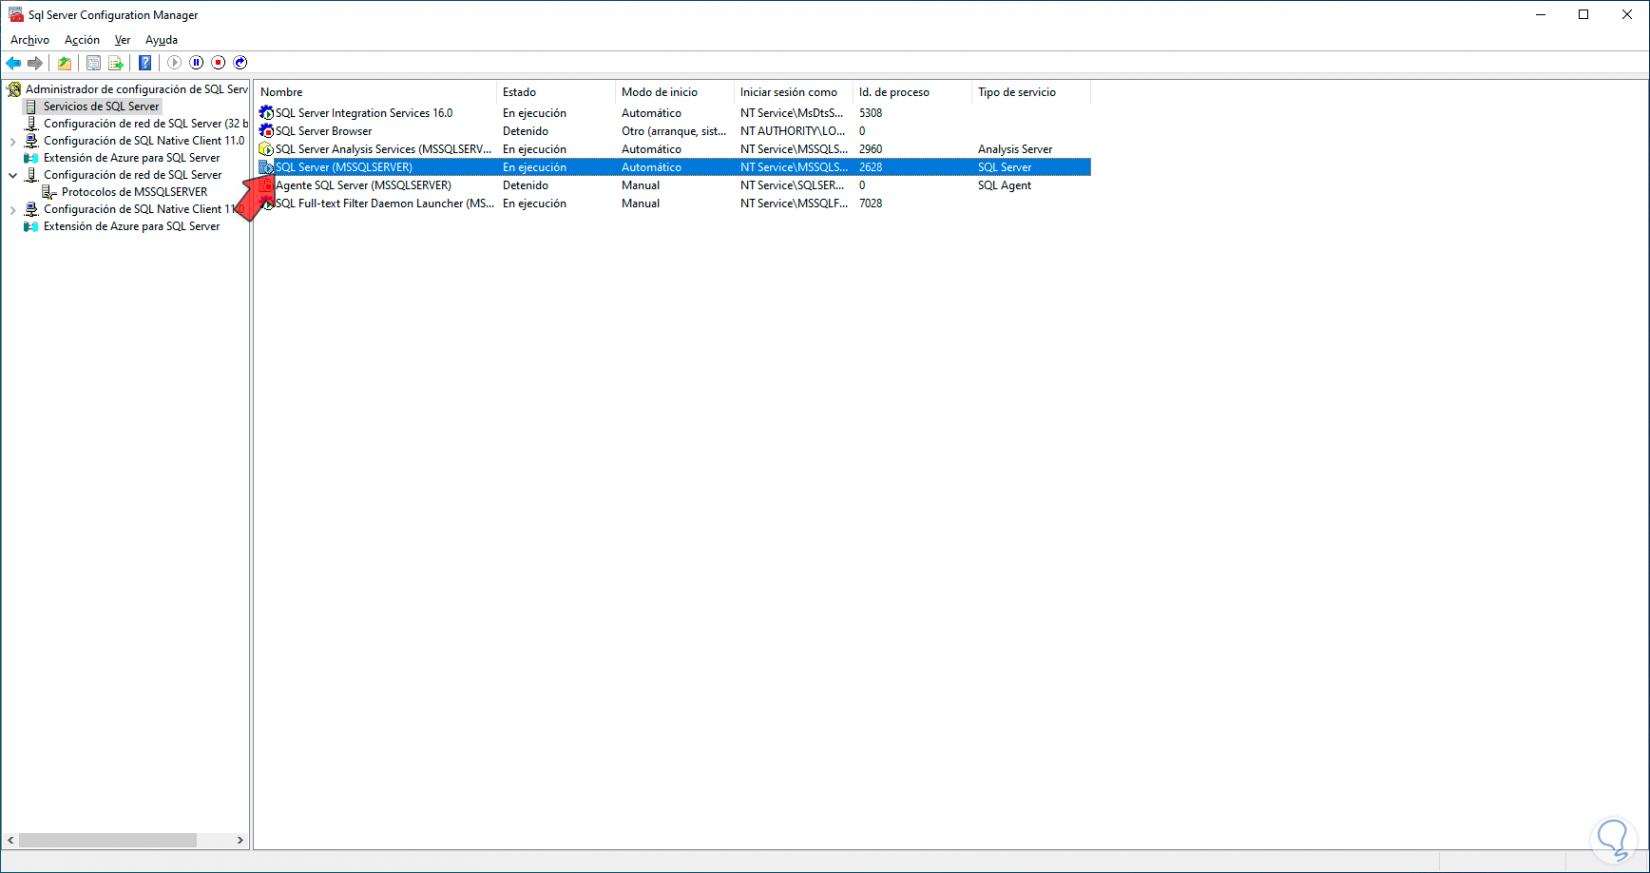The height and width of the screenshot is (873, 1650).
Task: Click the Up one level folder icon
Action: (64, 63)
